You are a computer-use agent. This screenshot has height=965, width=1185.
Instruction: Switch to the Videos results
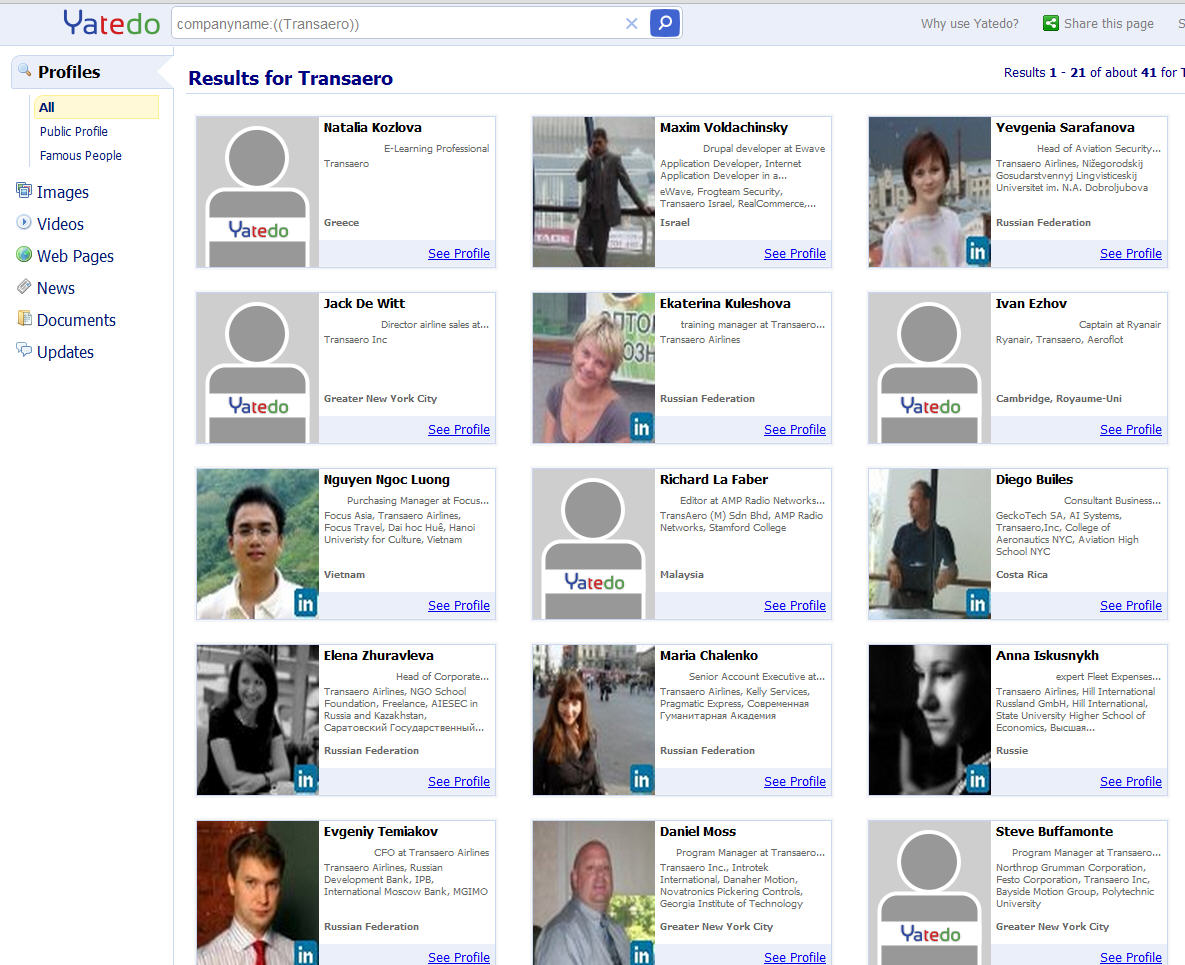point(60,224)
